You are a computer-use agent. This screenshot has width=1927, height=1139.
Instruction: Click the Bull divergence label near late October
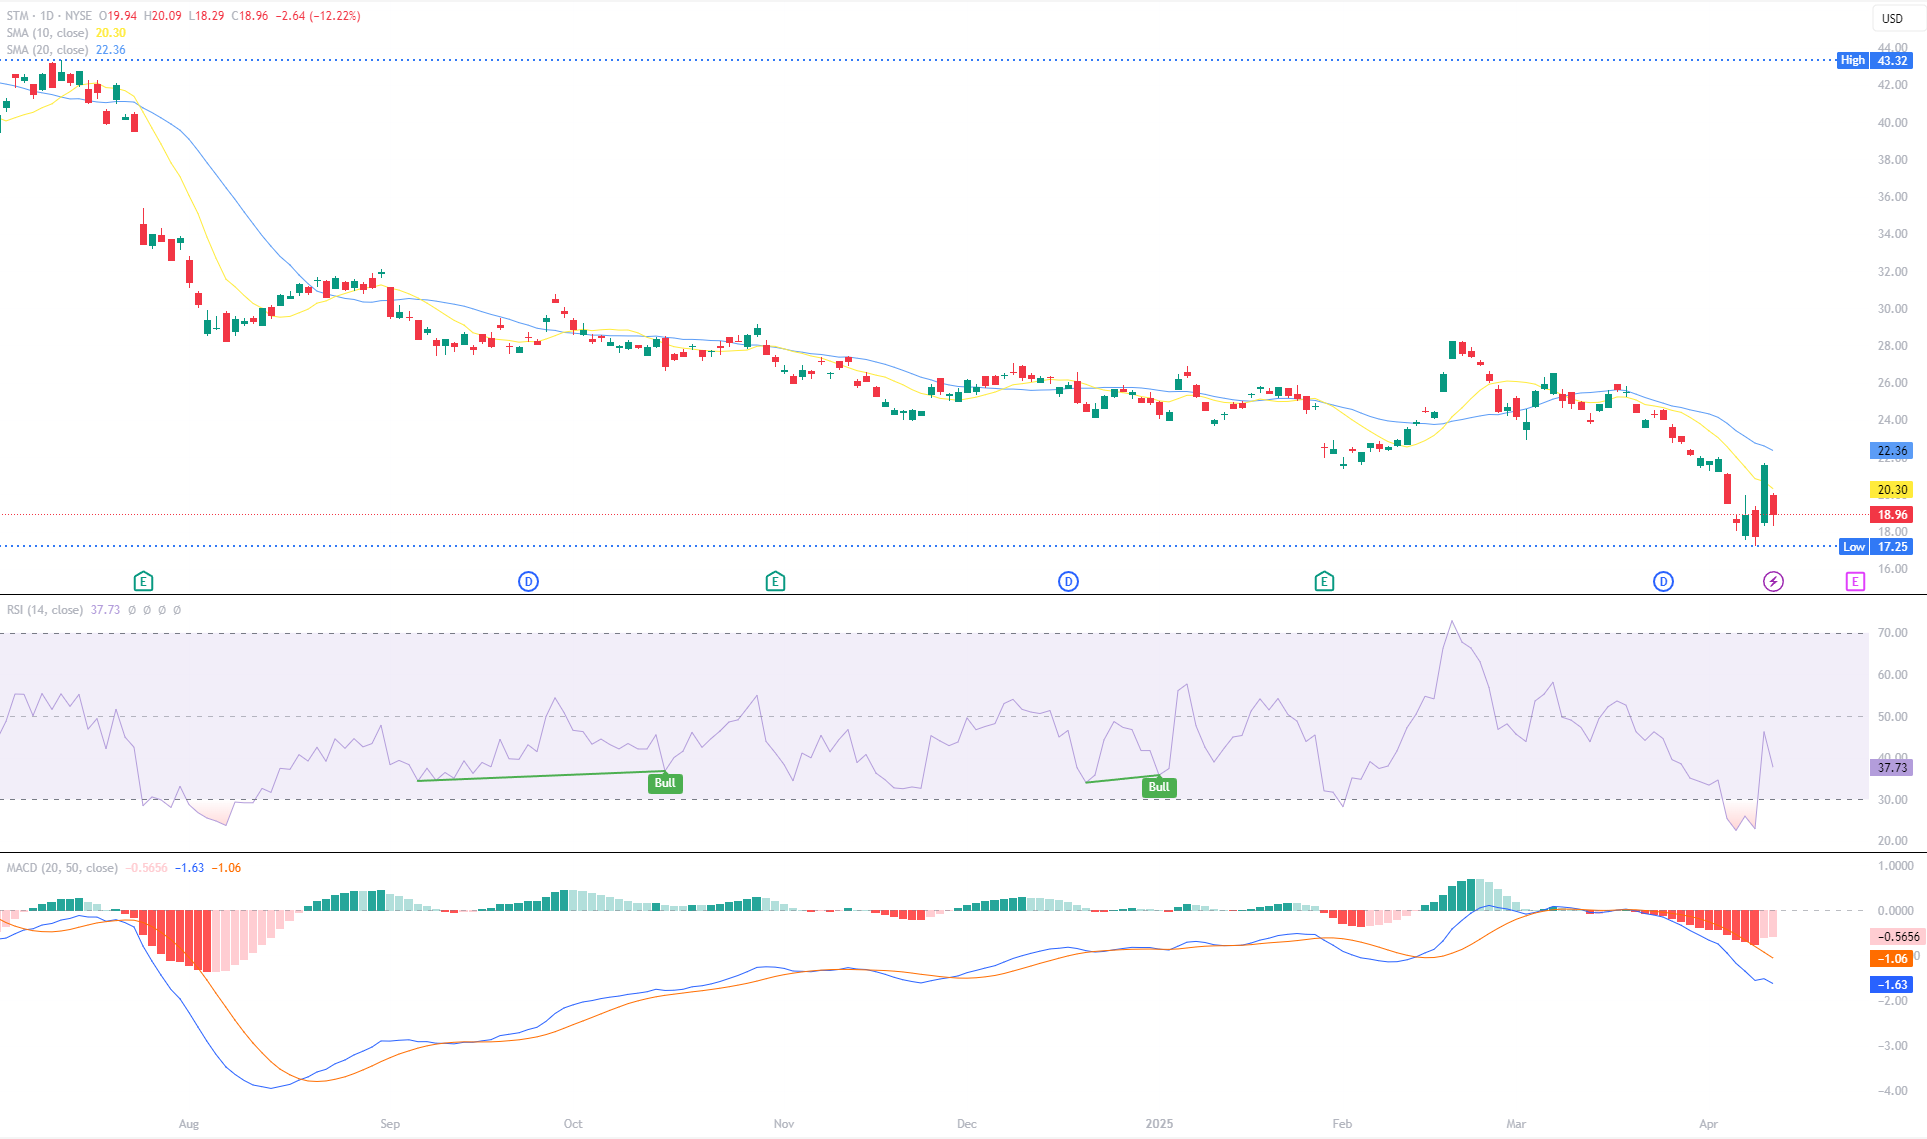click(x=665, y=783)
